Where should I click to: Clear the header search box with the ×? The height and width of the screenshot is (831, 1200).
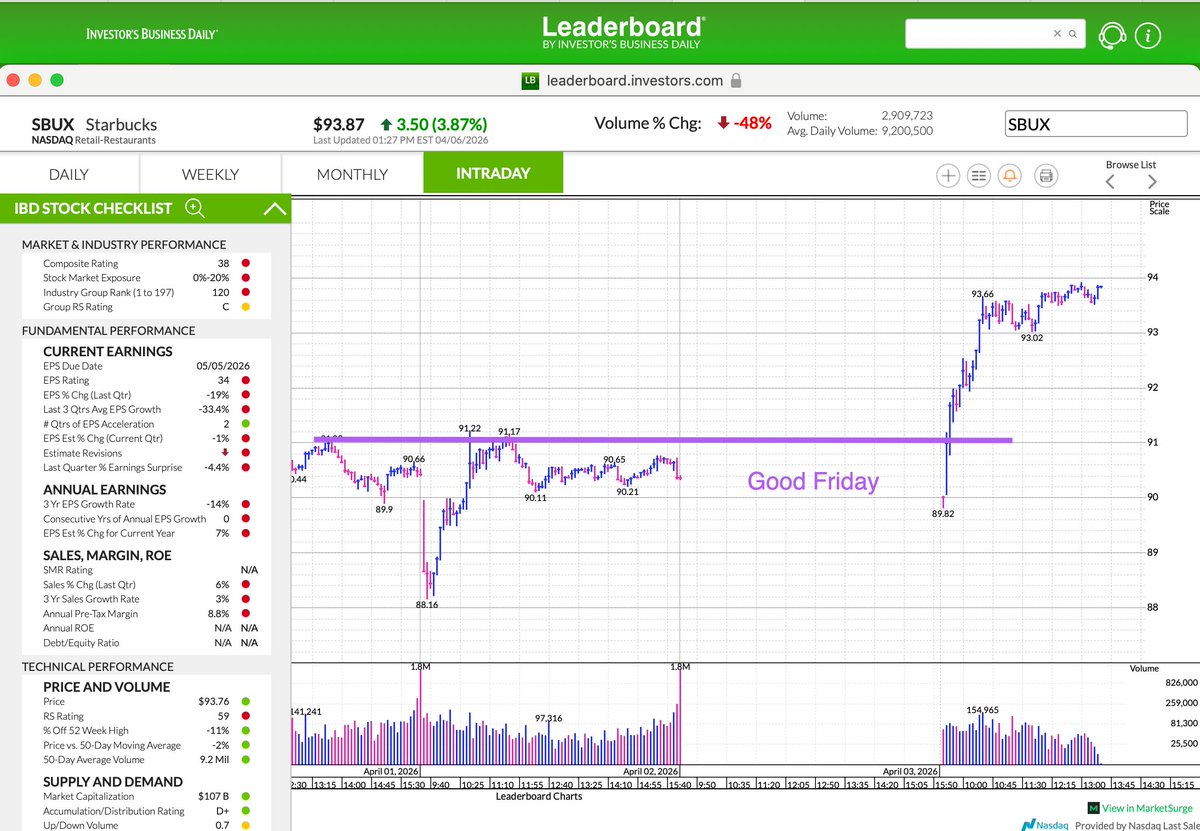[x=1057, y=34]
